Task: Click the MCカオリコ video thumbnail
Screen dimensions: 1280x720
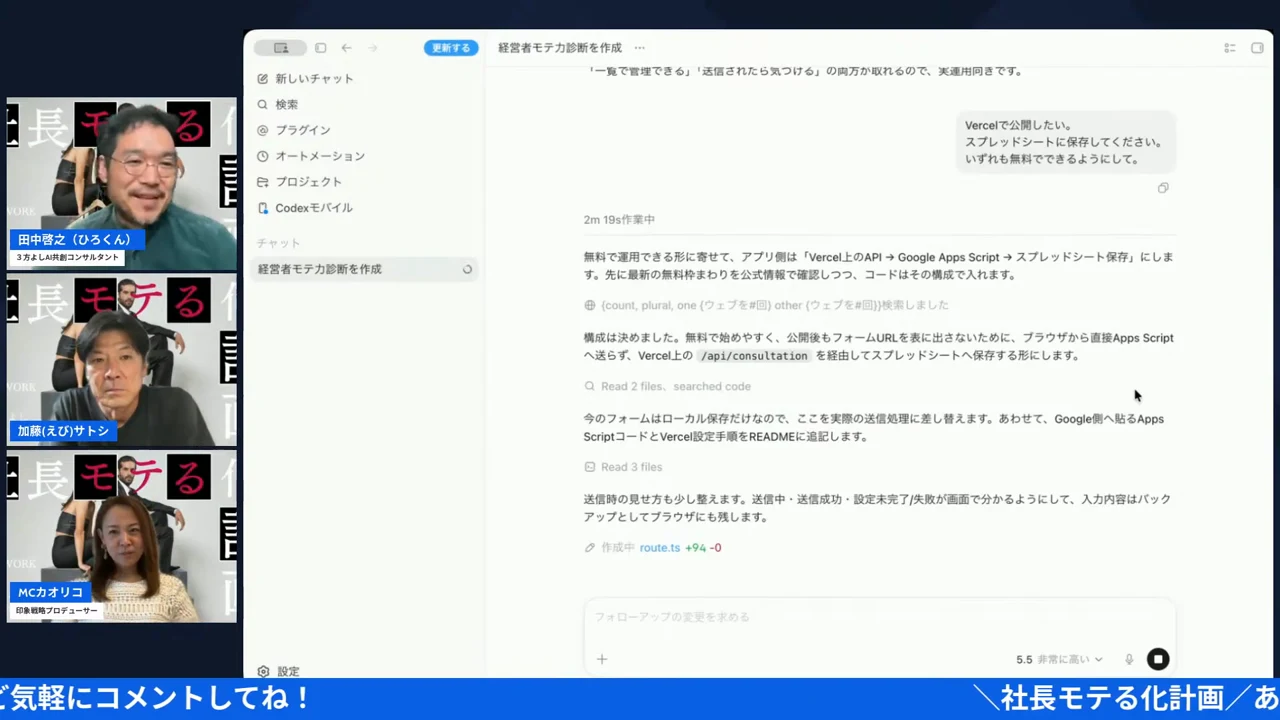Action: point(122,536)
